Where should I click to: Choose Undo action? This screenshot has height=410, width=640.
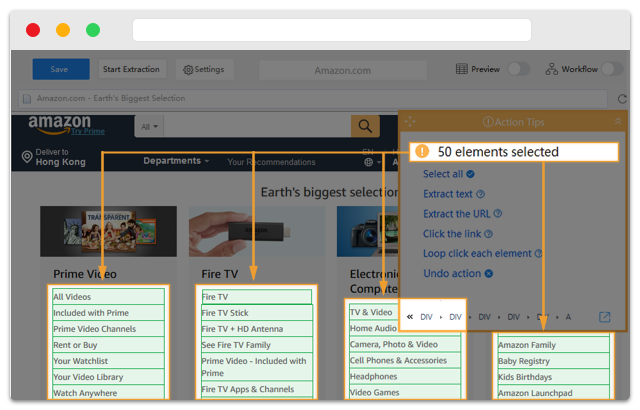pos(452,273)
